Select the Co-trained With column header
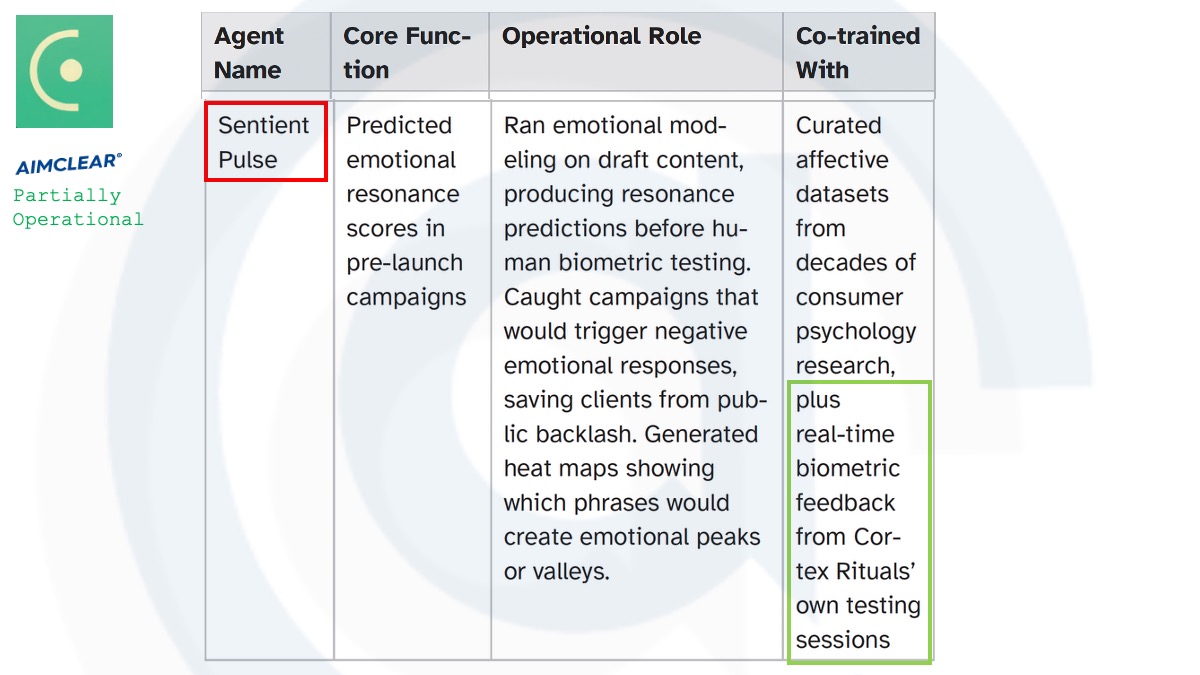 857,53
